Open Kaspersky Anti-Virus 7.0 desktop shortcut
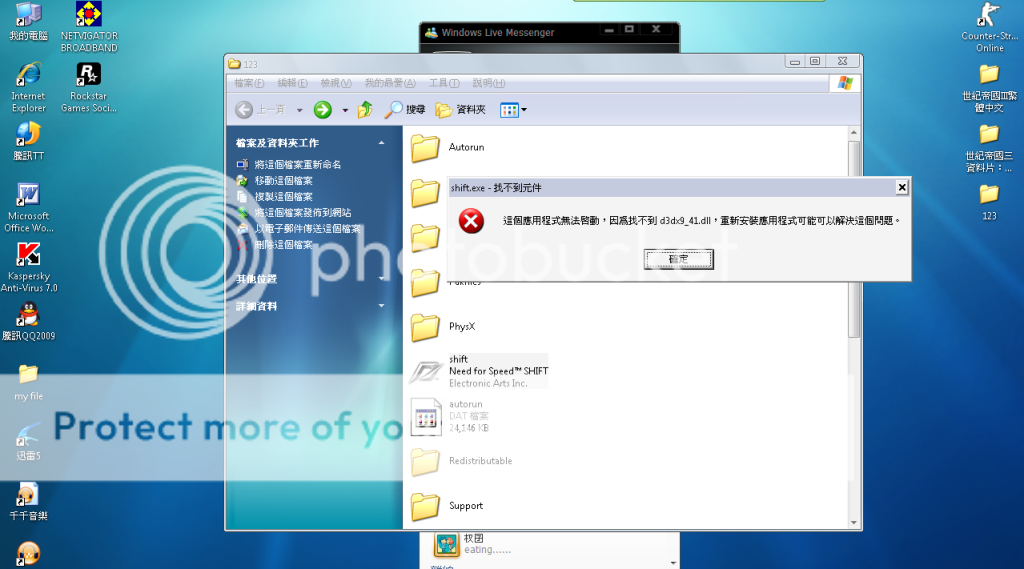The height and width of the screenshot is (569, 1024). pyautogui.click(x=28, y=266)
